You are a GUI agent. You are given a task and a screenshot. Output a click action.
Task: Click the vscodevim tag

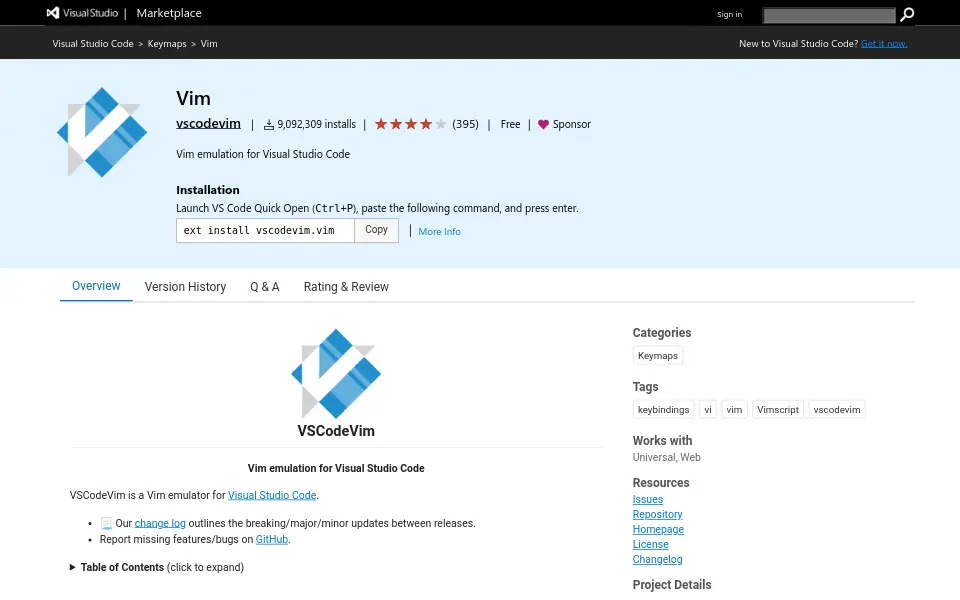pyautogui.click(x=836, y=410)
